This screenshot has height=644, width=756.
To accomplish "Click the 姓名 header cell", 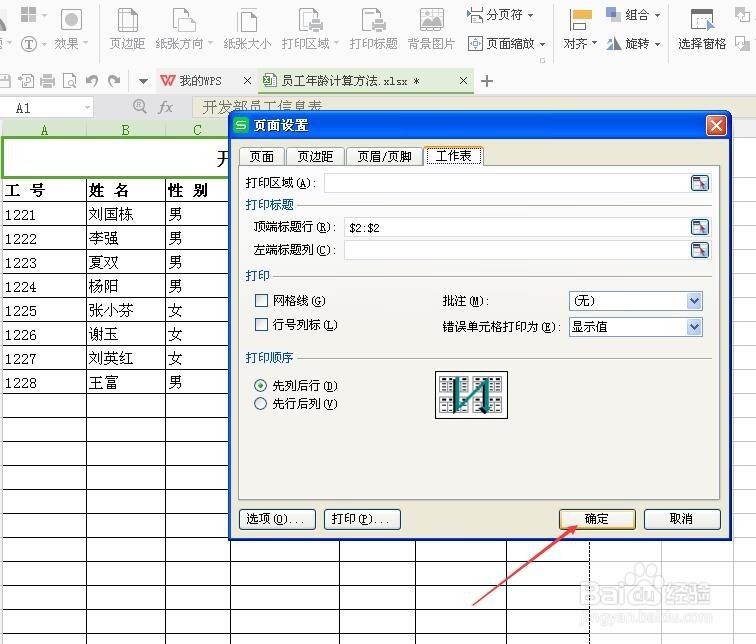I will [126, 190].
